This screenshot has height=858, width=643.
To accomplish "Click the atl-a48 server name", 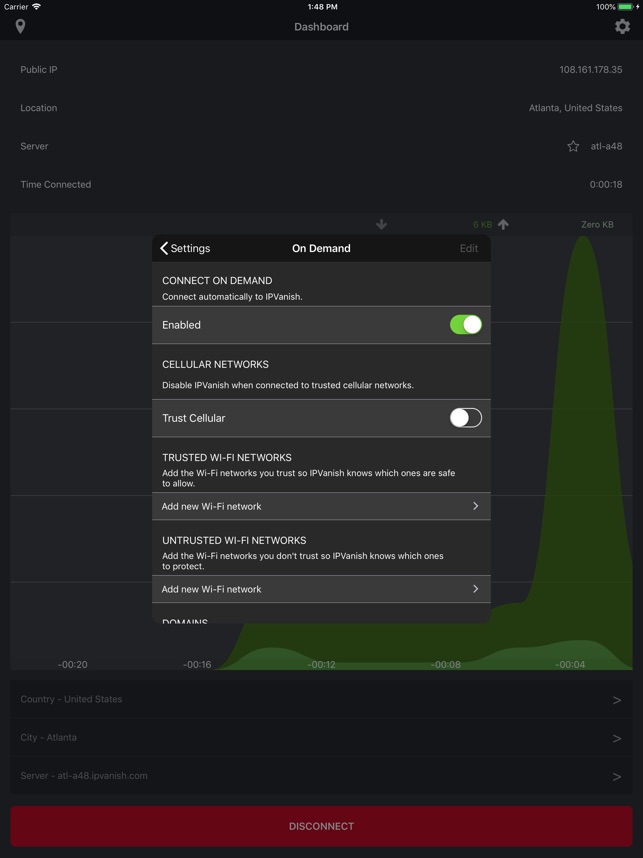I will point(606,146).
